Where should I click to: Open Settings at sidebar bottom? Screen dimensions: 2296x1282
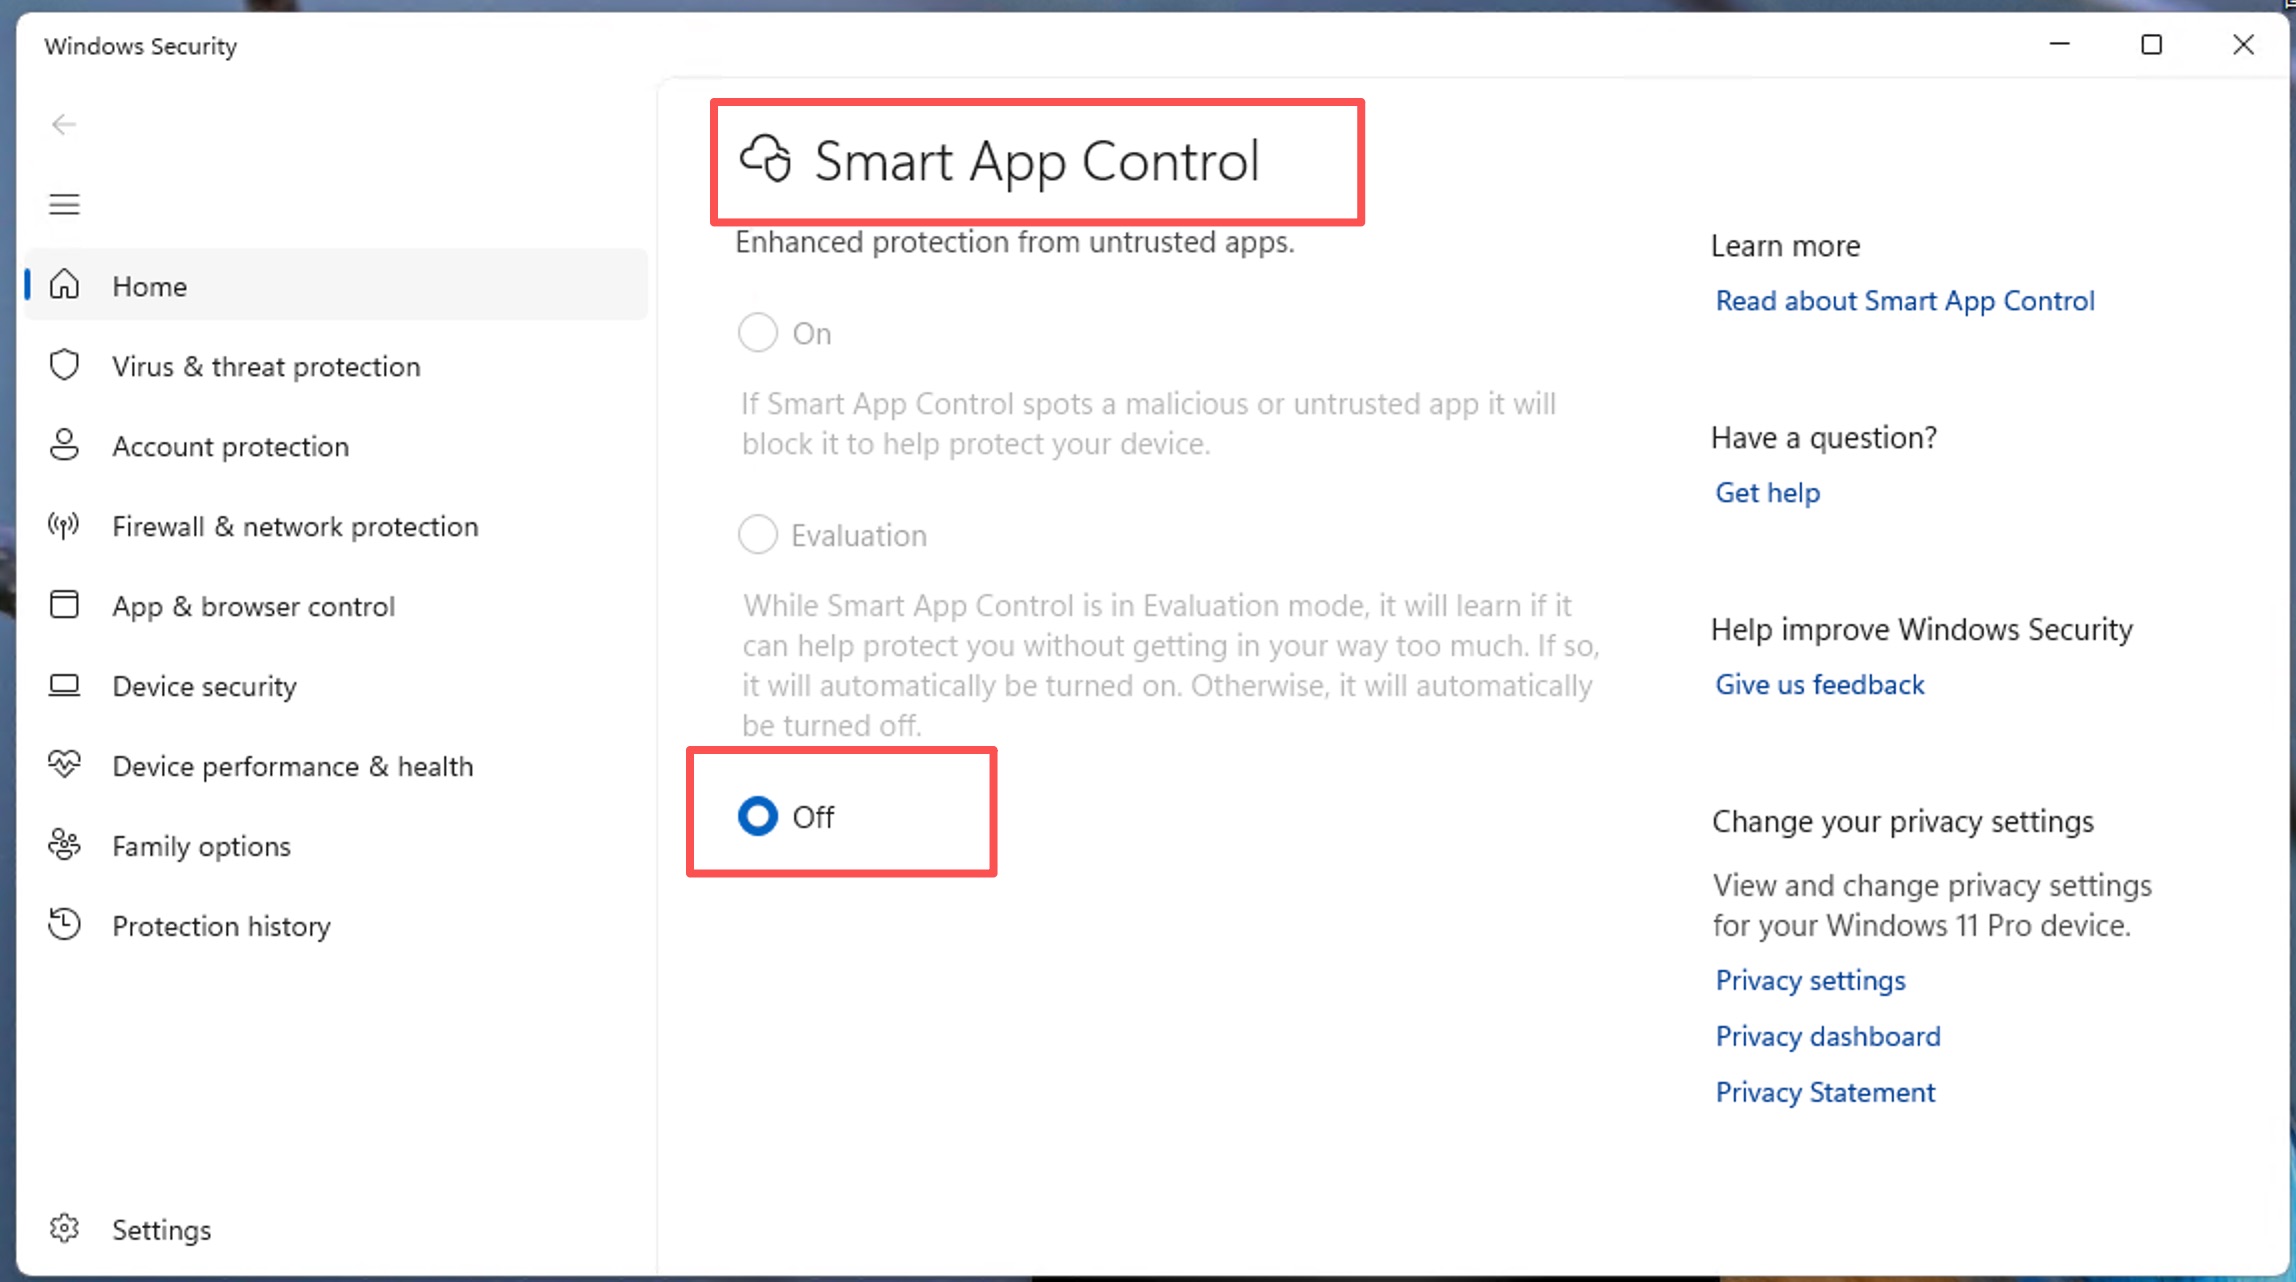coord(336,1229)
